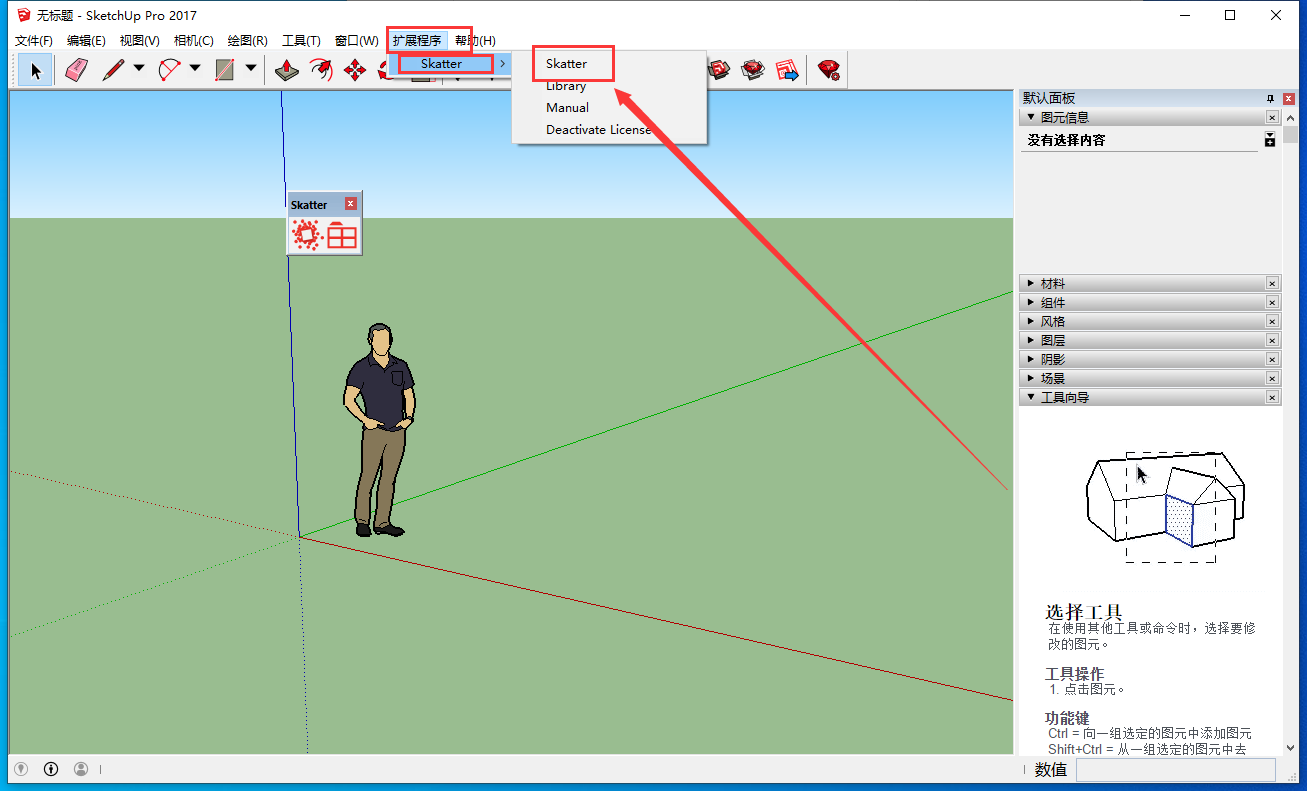
Task: Click the tray scrollbar down arrow
Action: [1289, 747]
